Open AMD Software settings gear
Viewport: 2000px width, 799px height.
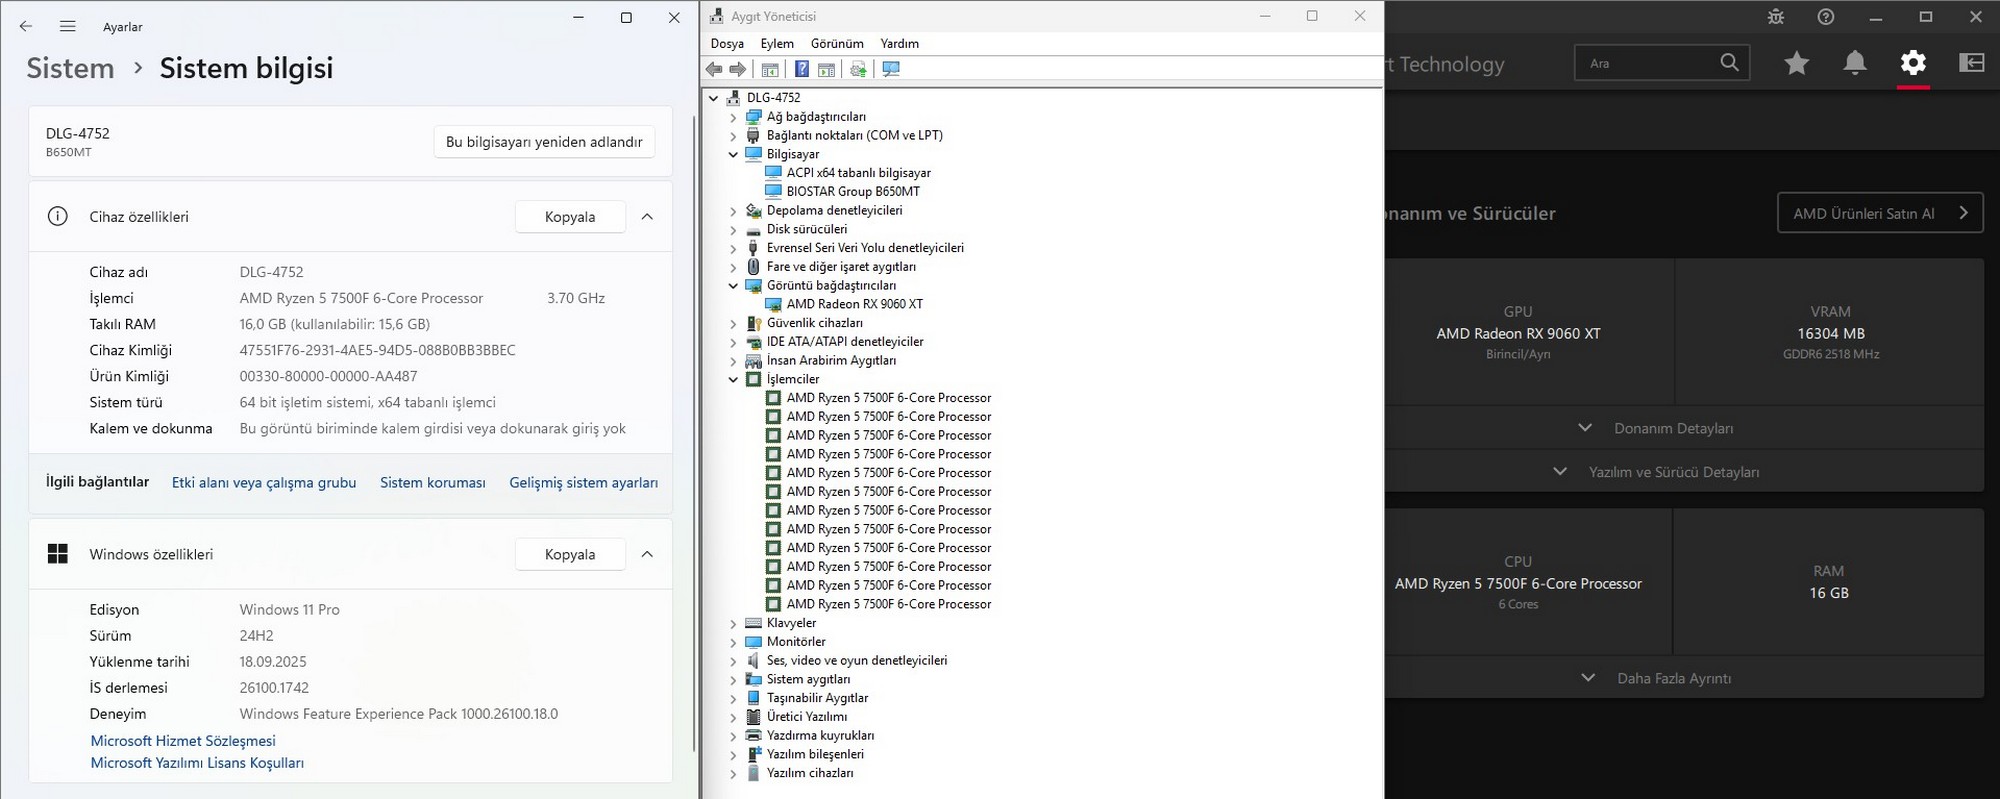point(1912,63)
